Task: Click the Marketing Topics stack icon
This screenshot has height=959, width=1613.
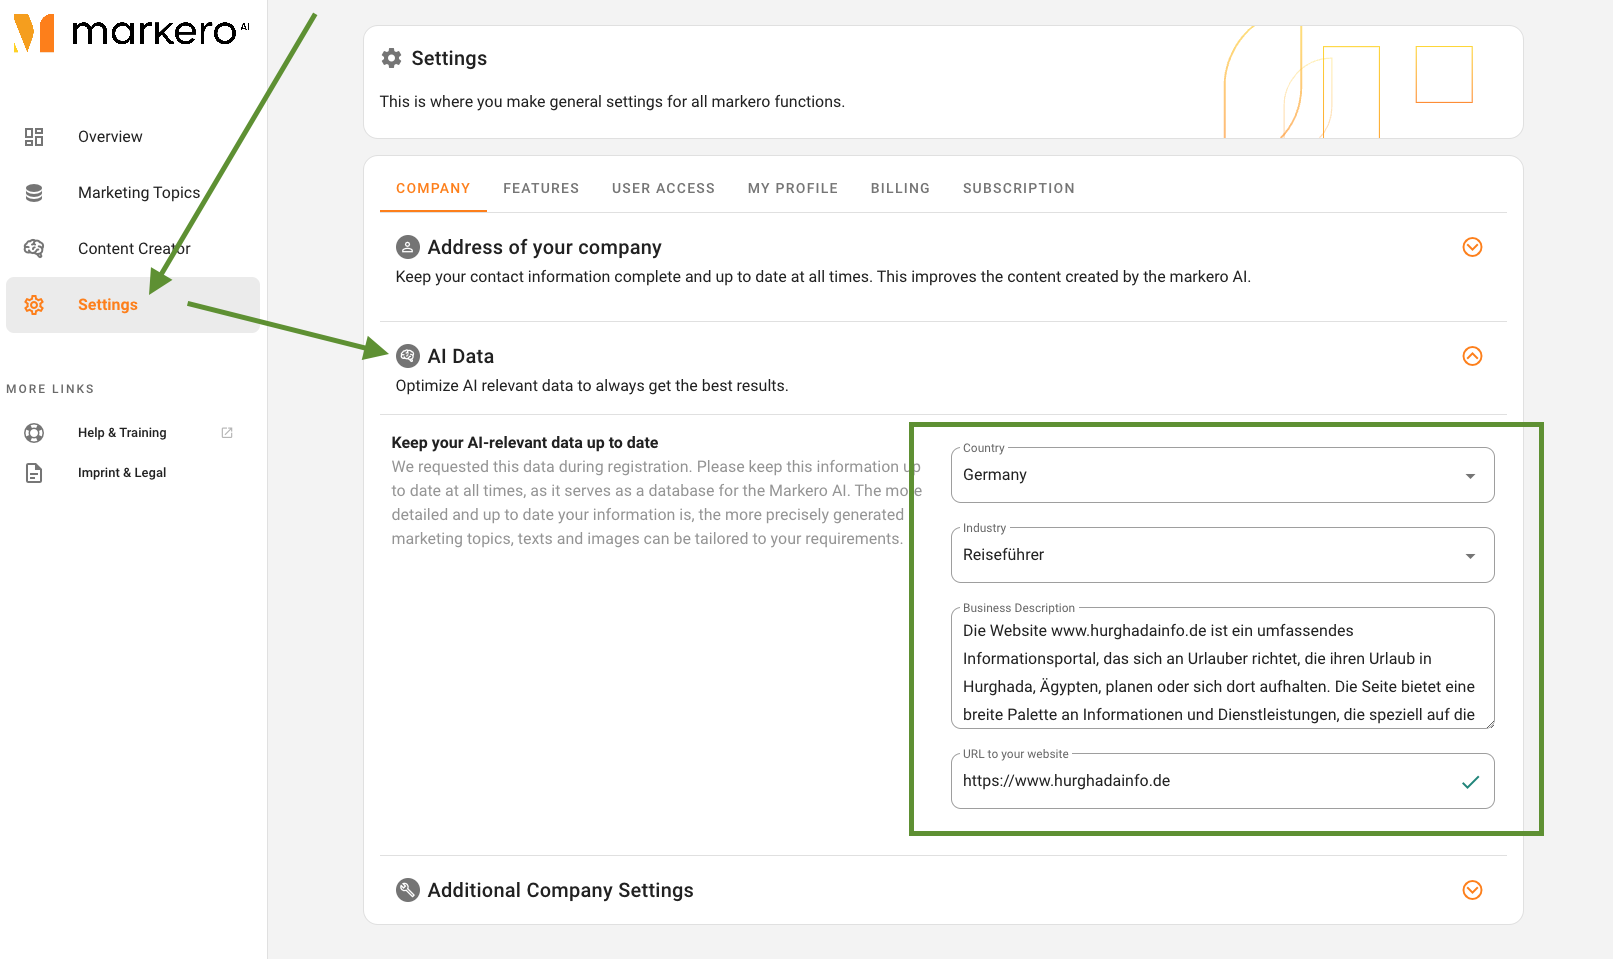Action: coord(34,193)
